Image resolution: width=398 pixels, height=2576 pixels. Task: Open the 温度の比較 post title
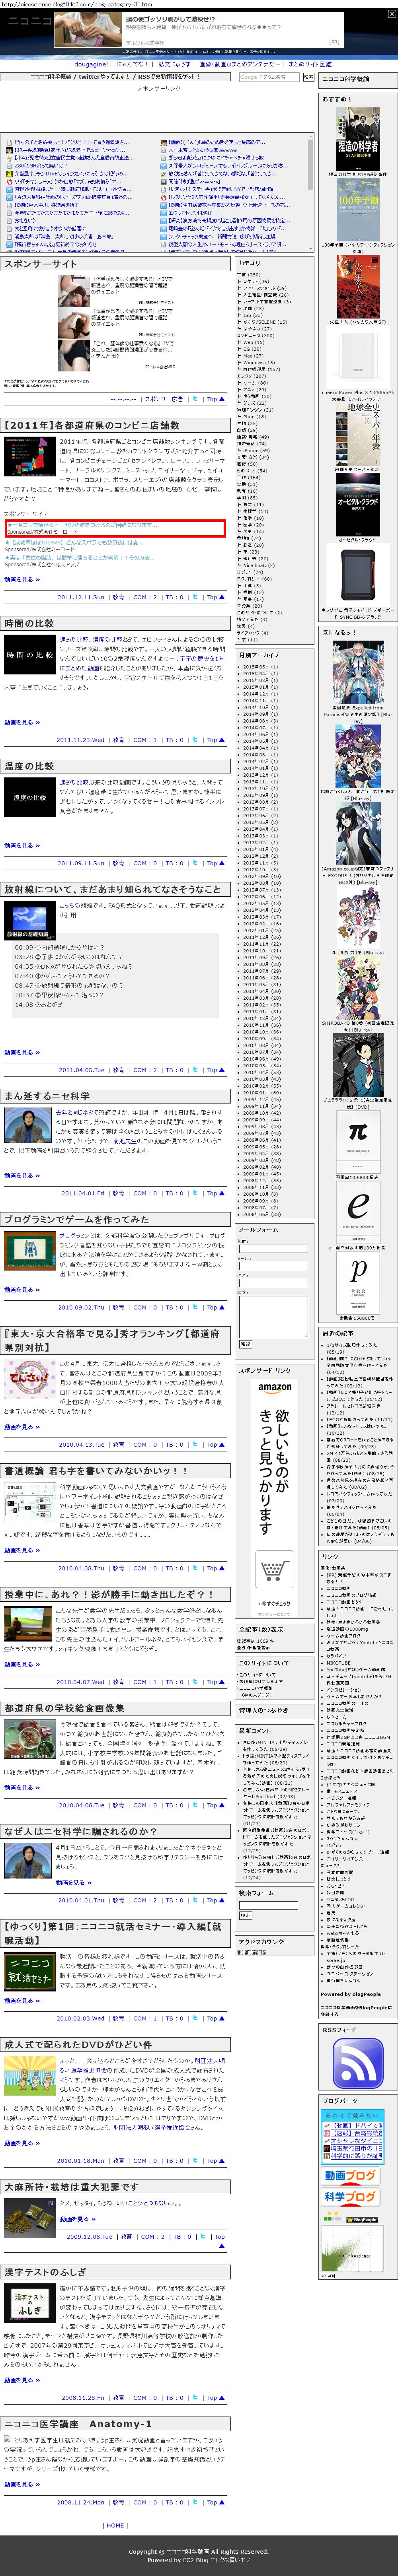point(29,766)
